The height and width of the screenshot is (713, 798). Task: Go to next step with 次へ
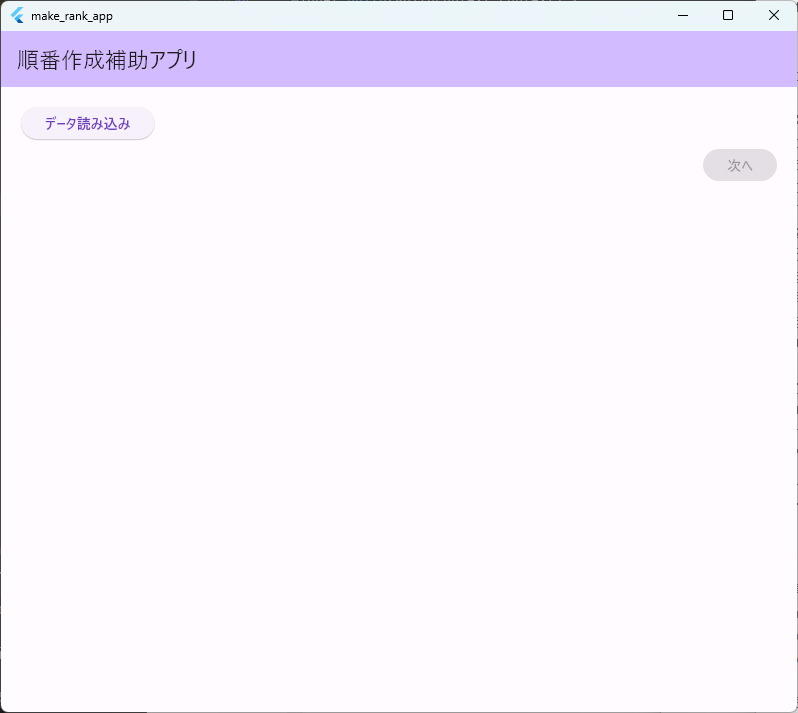tap(739, 165)
